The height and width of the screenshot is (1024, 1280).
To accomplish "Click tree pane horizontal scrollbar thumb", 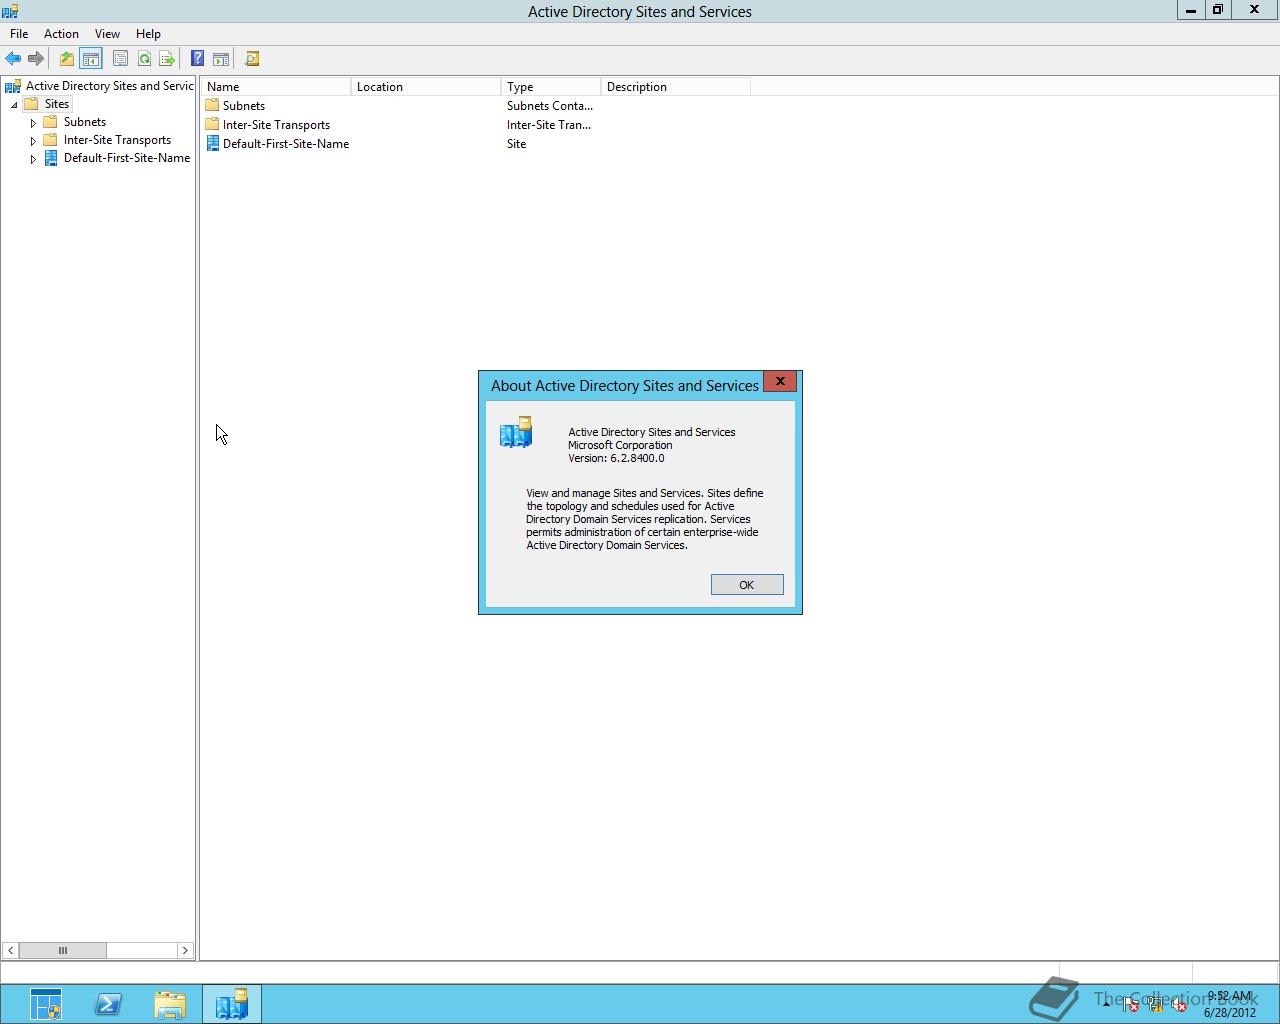I will (x=62, y=950).
